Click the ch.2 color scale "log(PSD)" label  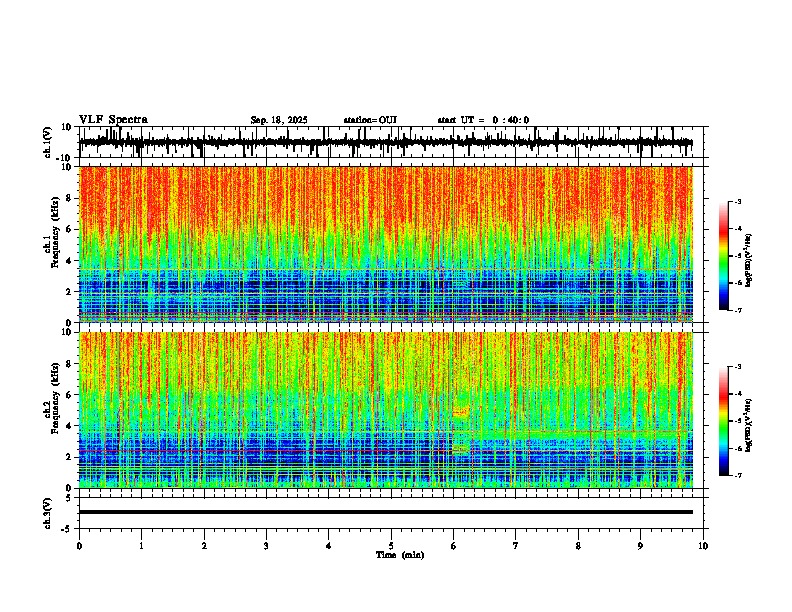pyautogui.click(x=749, y=425)
